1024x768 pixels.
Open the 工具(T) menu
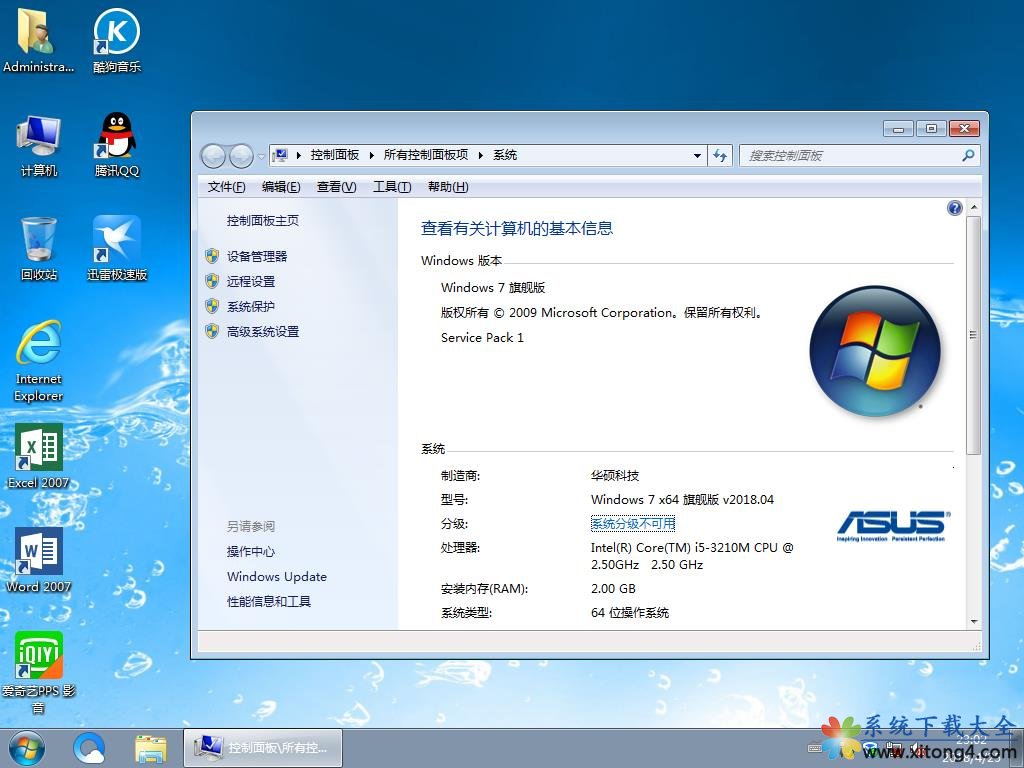tap(392, 187)
